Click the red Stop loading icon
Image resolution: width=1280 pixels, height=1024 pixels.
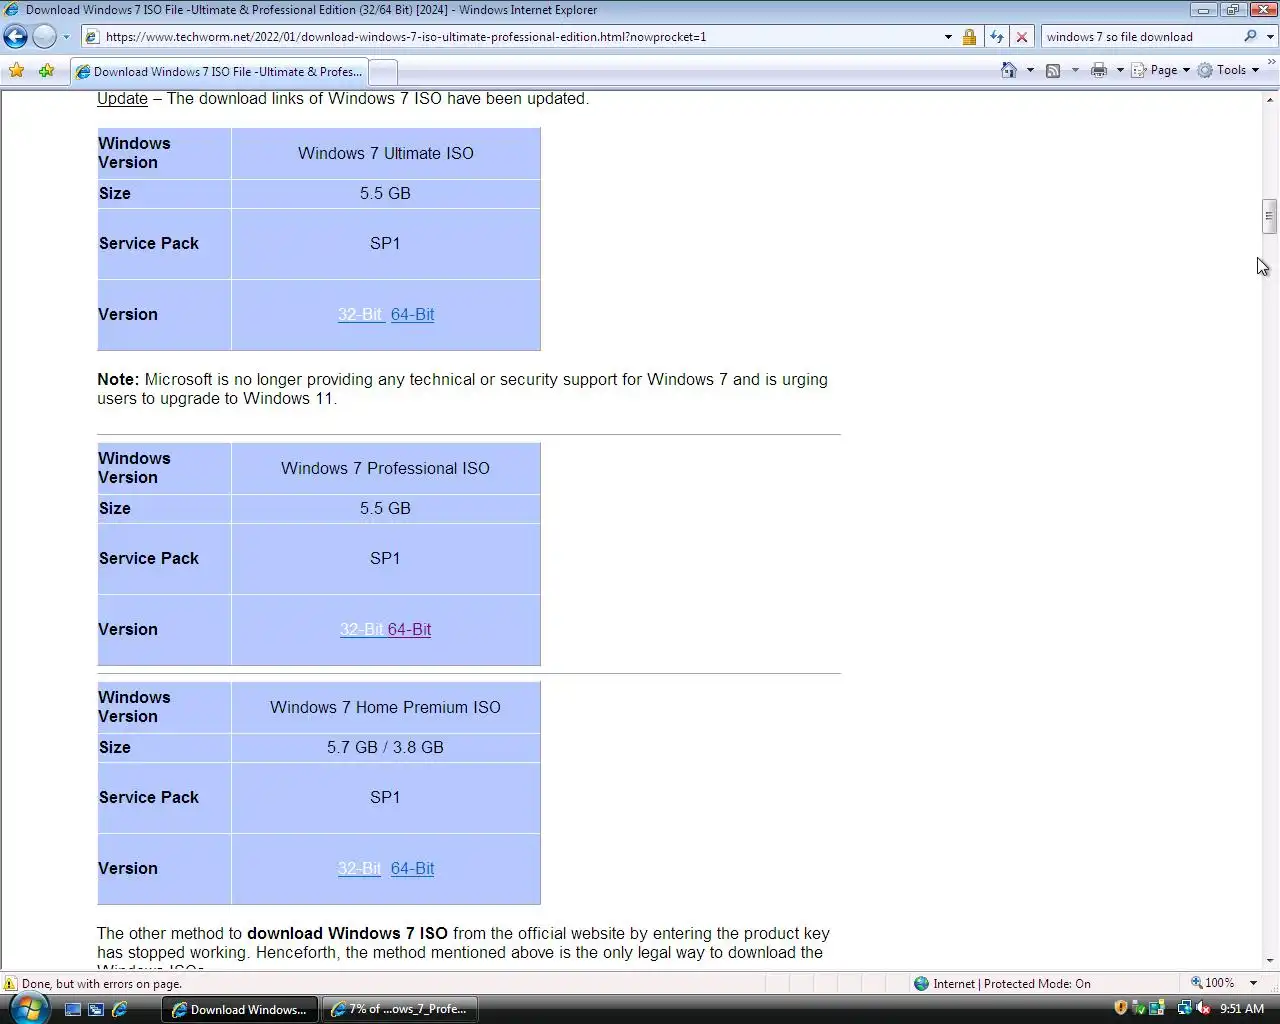pyautogui.click(x=1021, y=37)
